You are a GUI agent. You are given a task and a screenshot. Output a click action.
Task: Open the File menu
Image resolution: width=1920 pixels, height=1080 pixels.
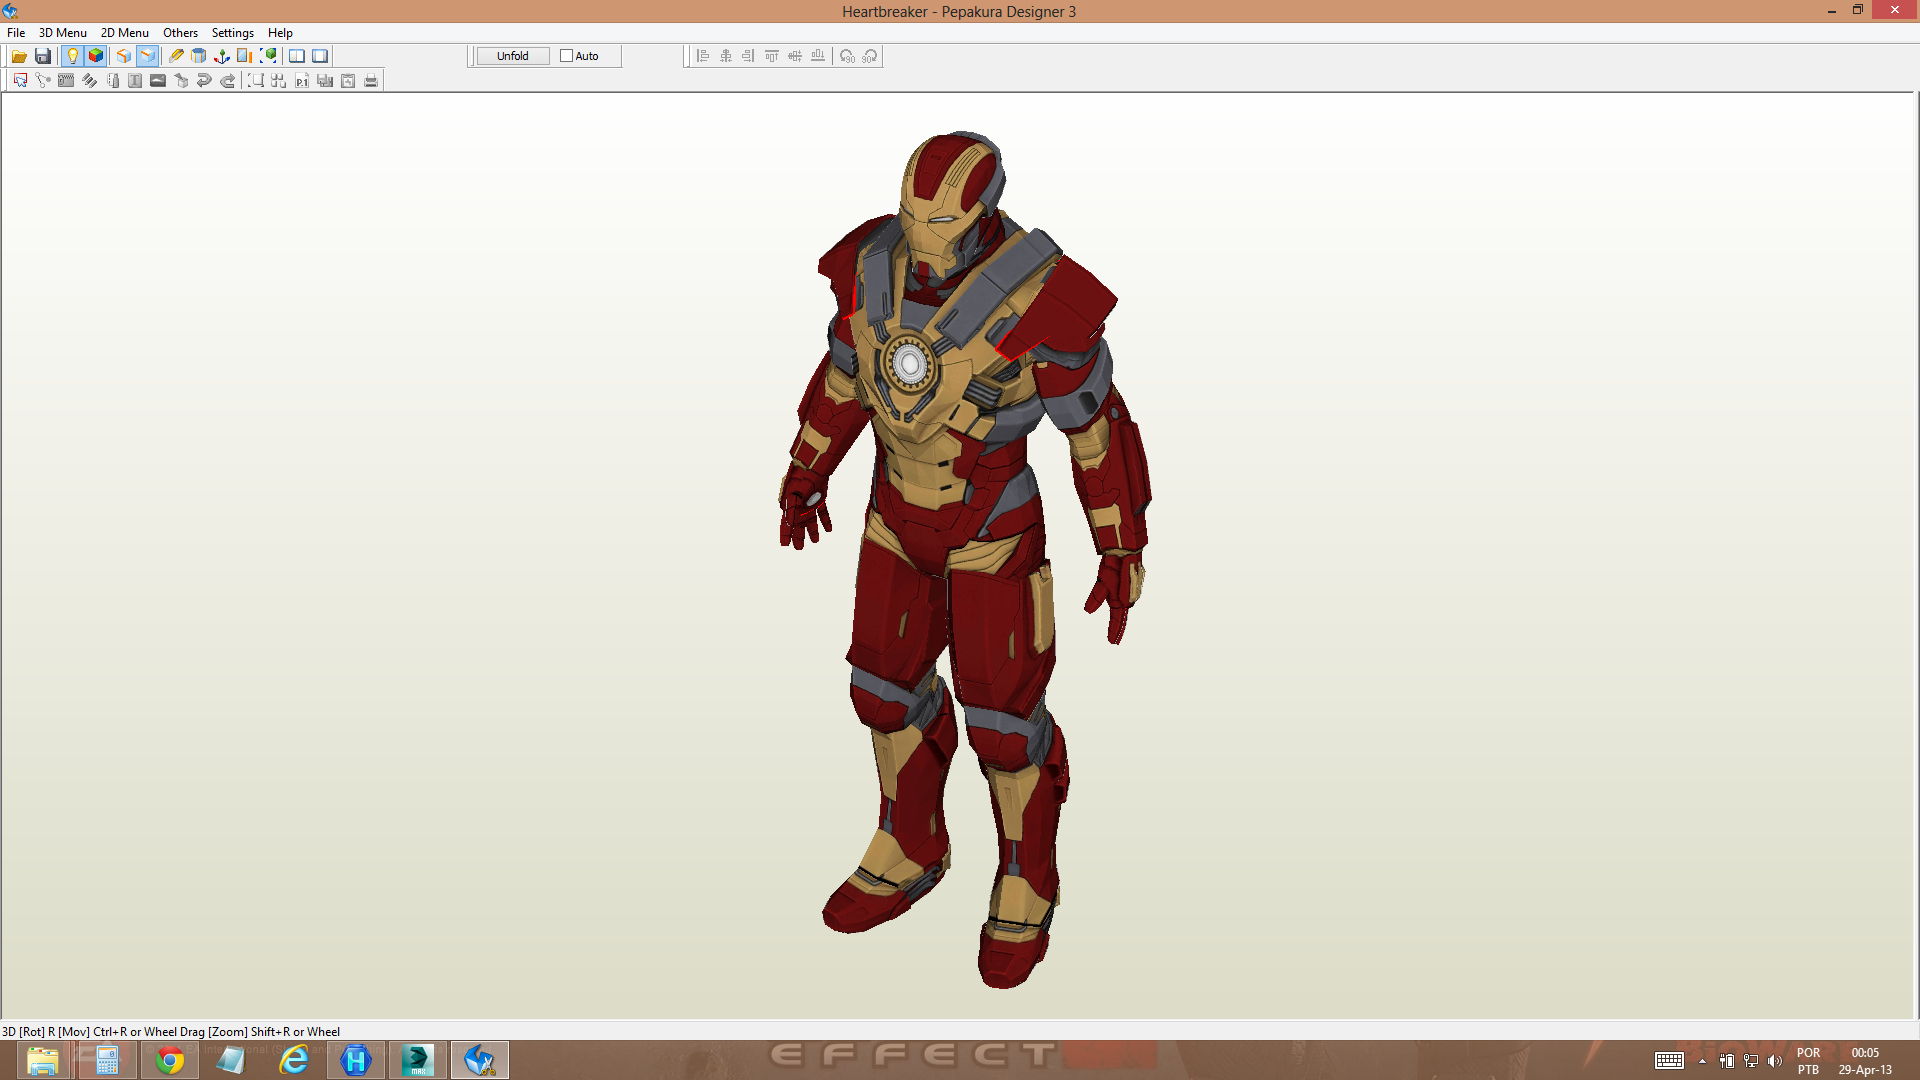(16, 33)
